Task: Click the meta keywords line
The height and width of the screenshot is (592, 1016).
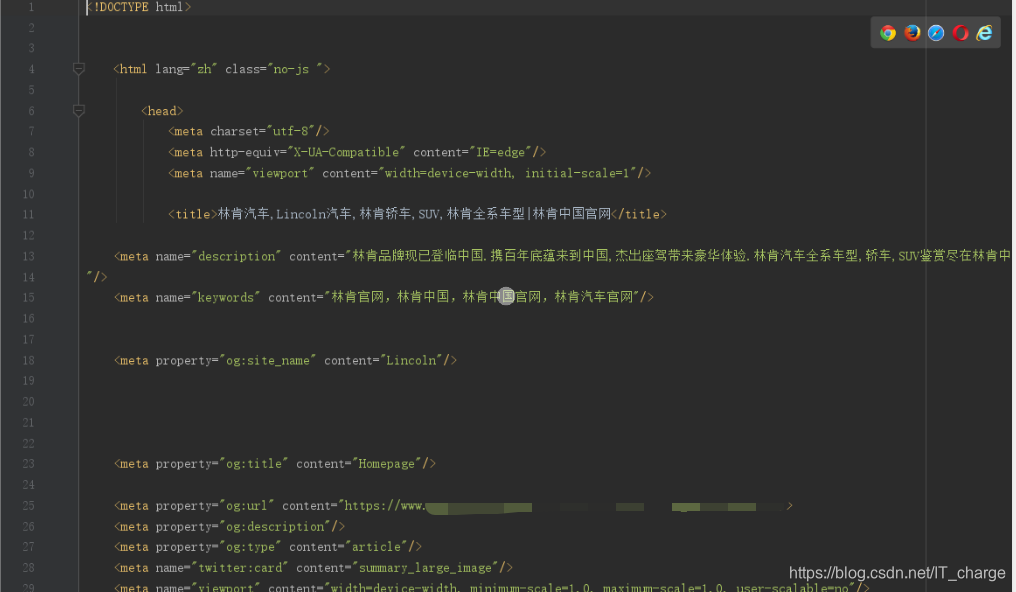Action: (384, 297)
